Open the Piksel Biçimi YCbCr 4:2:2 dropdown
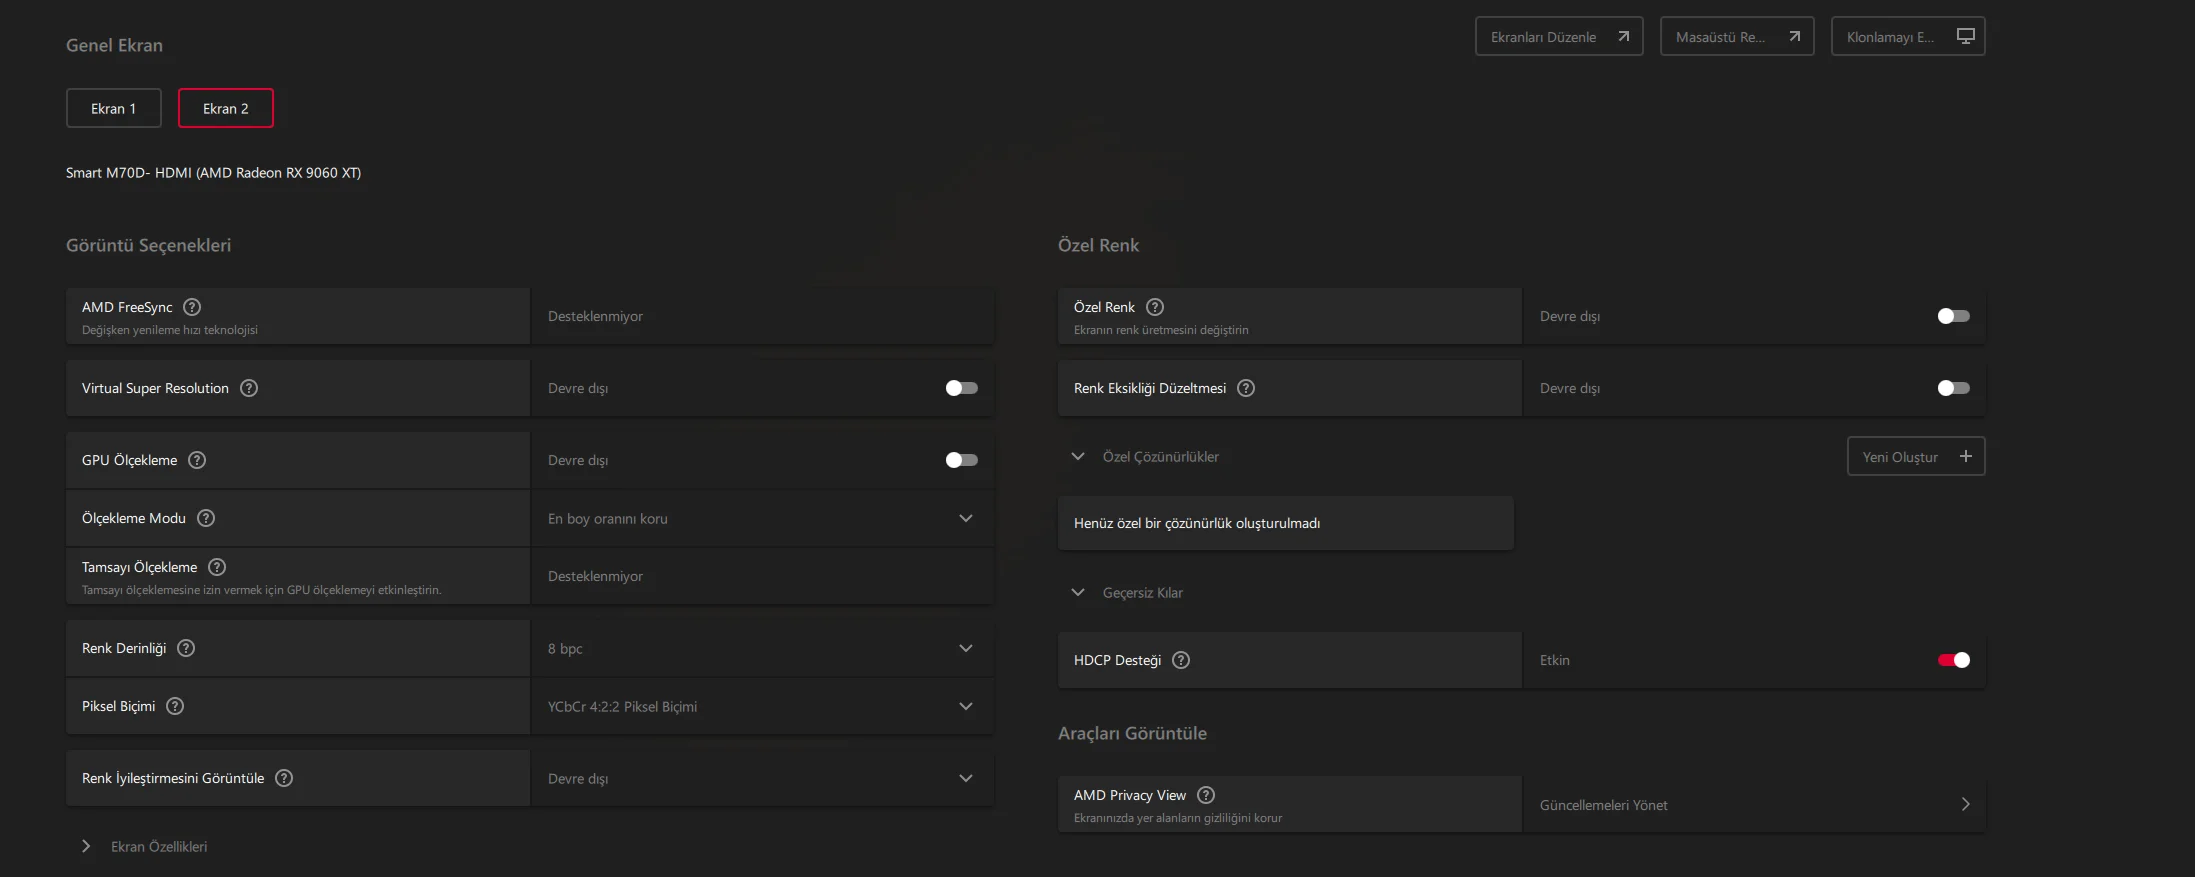2195x877 pixels. pos(762,706)
